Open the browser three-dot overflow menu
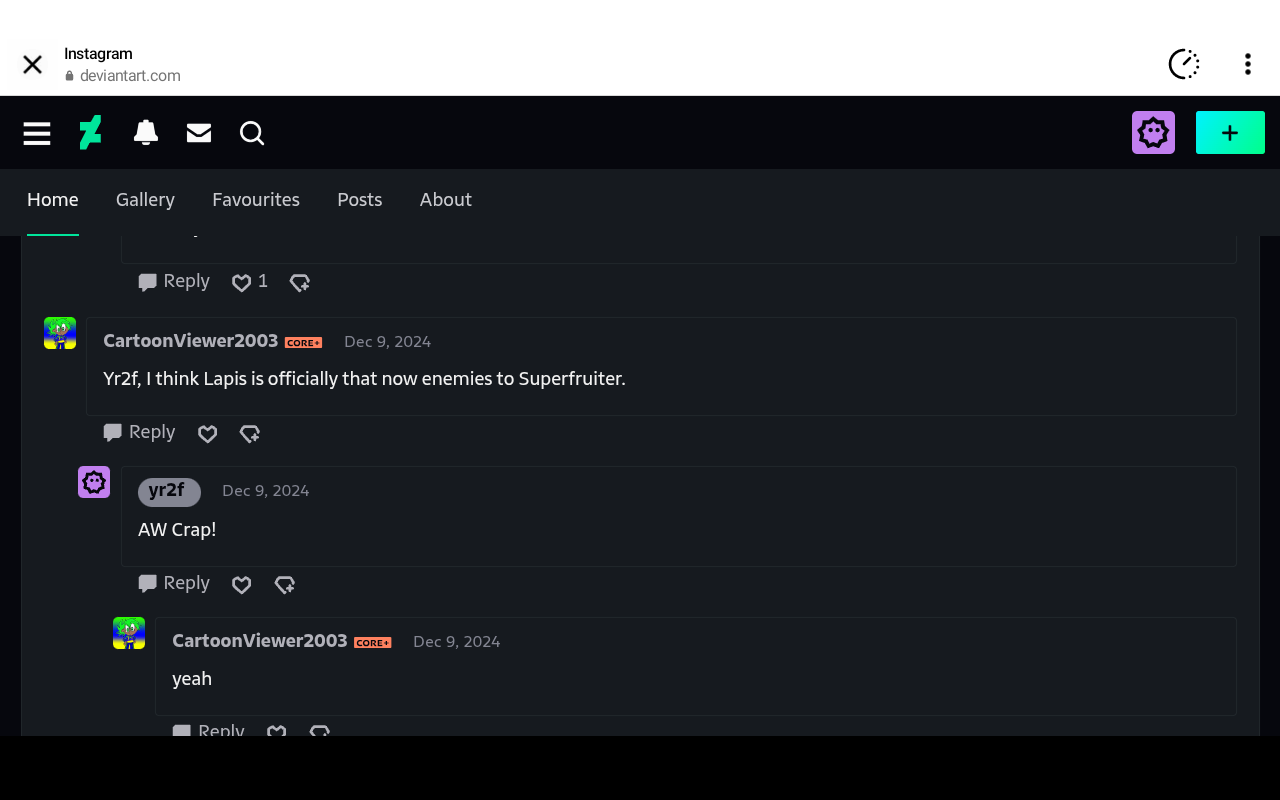Screen dimensions: 1280x800 pyautogui.click(x=1247, y=64)
